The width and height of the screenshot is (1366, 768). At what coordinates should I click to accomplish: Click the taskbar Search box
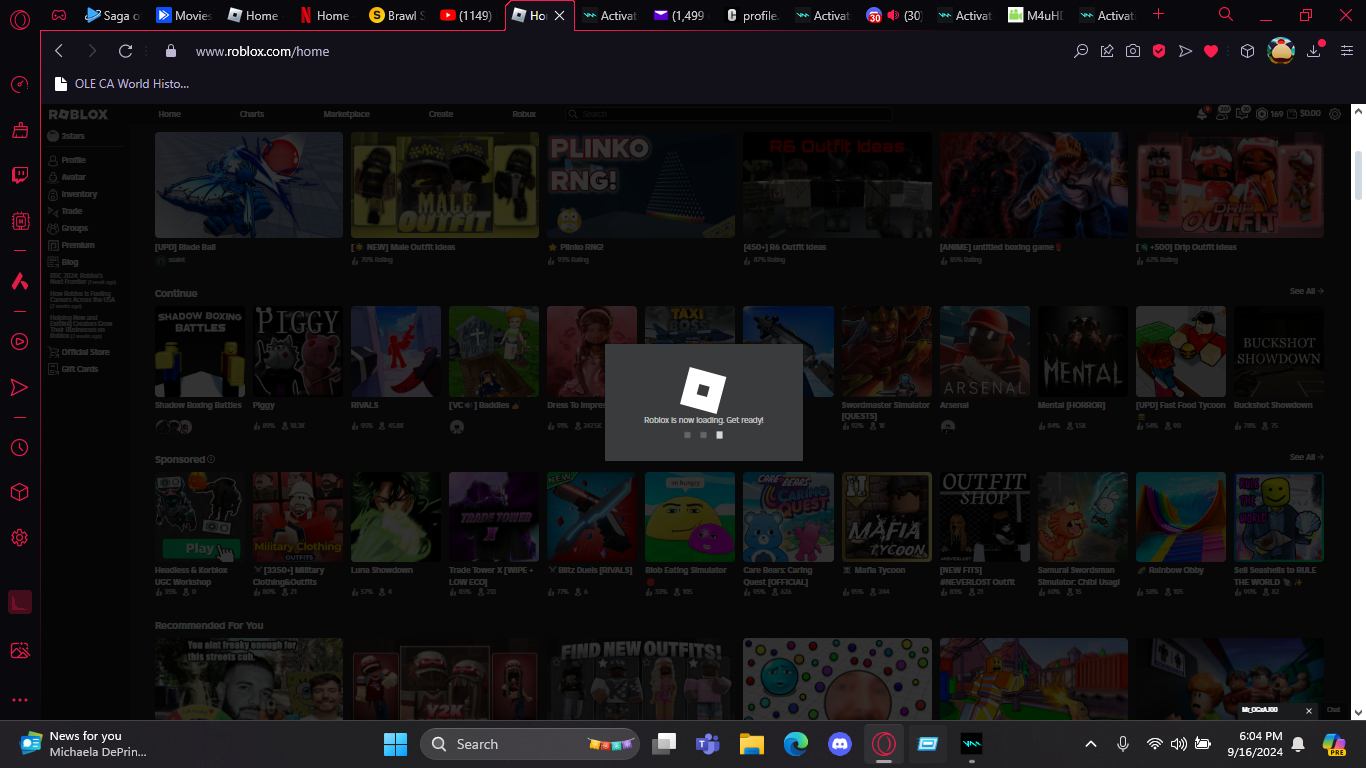[531, 744]
